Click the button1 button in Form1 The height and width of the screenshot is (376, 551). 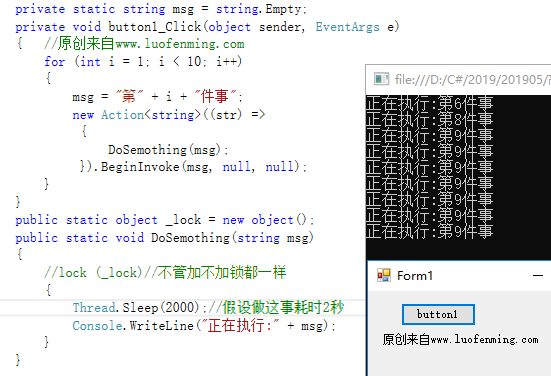click(438, 314)
